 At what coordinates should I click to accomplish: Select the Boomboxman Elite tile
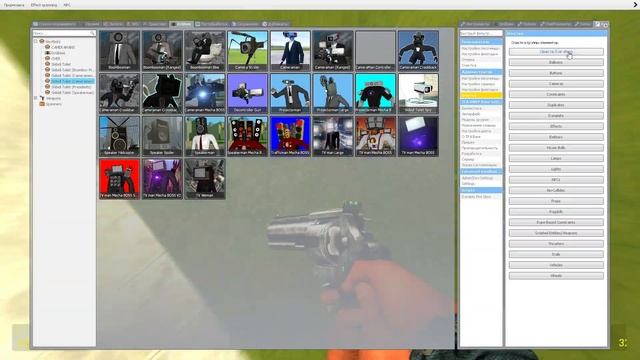pos(204,51)
